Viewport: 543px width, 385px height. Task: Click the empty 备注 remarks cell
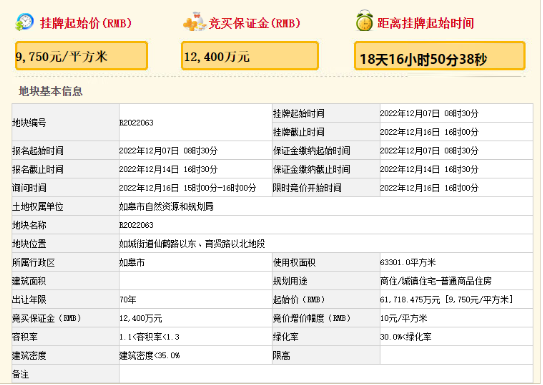[326, 374]
